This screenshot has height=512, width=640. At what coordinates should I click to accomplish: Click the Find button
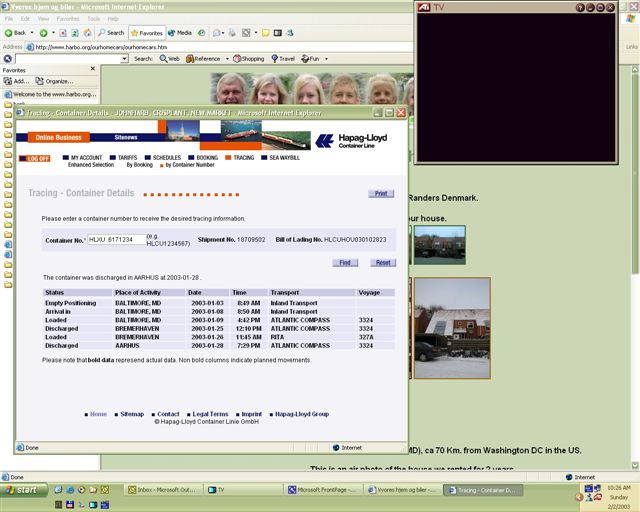tap(345, 263)
